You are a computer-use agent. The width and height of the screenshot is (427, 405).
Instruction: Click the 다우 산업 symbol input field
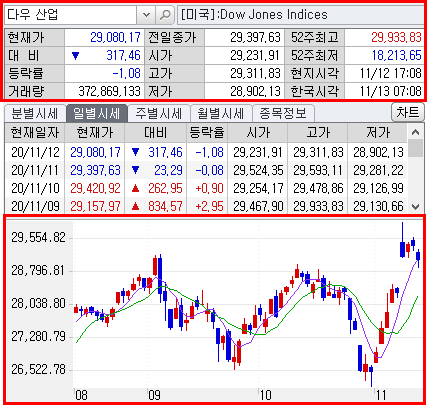[71, 15]
